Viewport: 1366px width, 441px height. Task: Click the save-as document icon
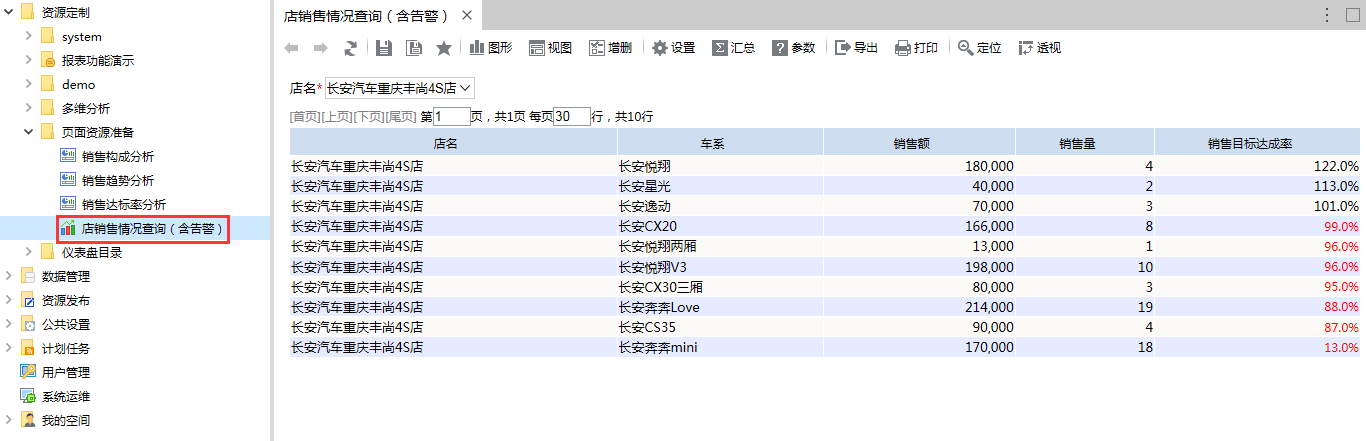click(x=414, y=48)
